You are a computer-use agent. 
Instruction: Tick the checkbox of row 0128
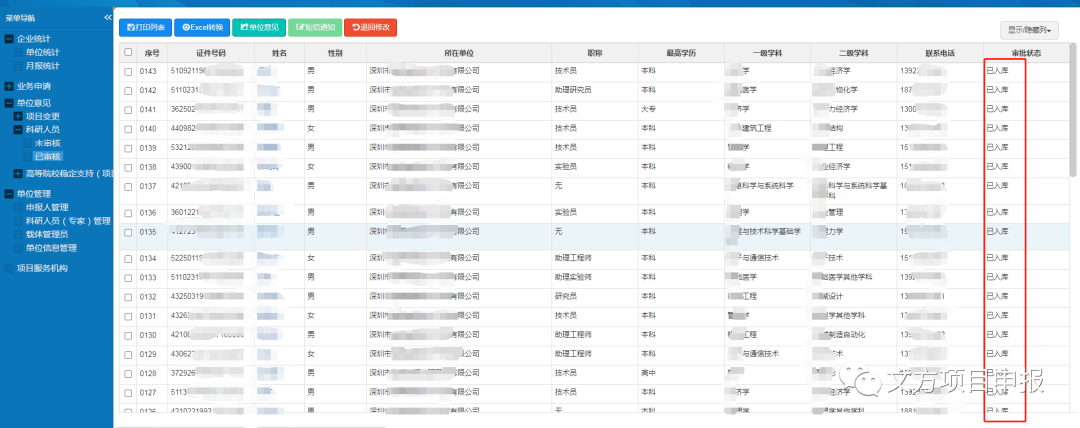coord(128,374)
